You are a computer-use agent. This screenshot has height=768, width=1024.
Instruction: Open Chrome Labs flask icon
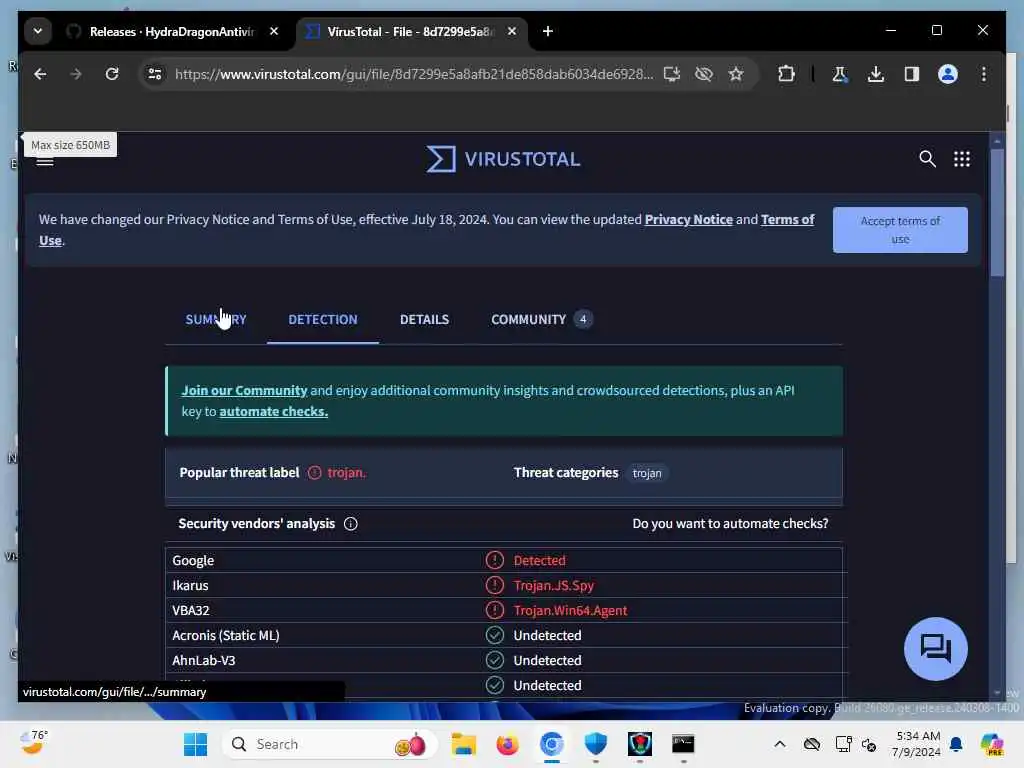(x=840, y=74)
